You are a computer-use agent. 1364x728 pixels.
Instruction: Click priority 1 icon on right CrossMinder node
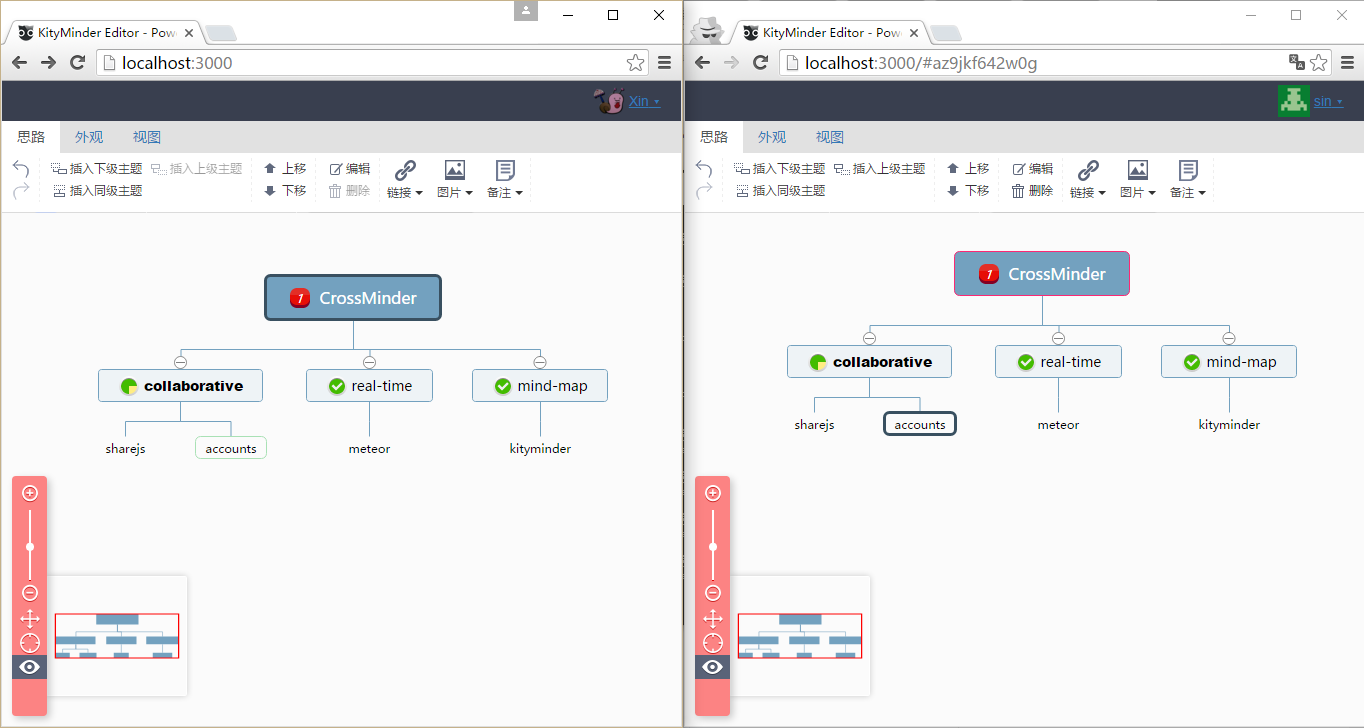(x=988, y=274)
